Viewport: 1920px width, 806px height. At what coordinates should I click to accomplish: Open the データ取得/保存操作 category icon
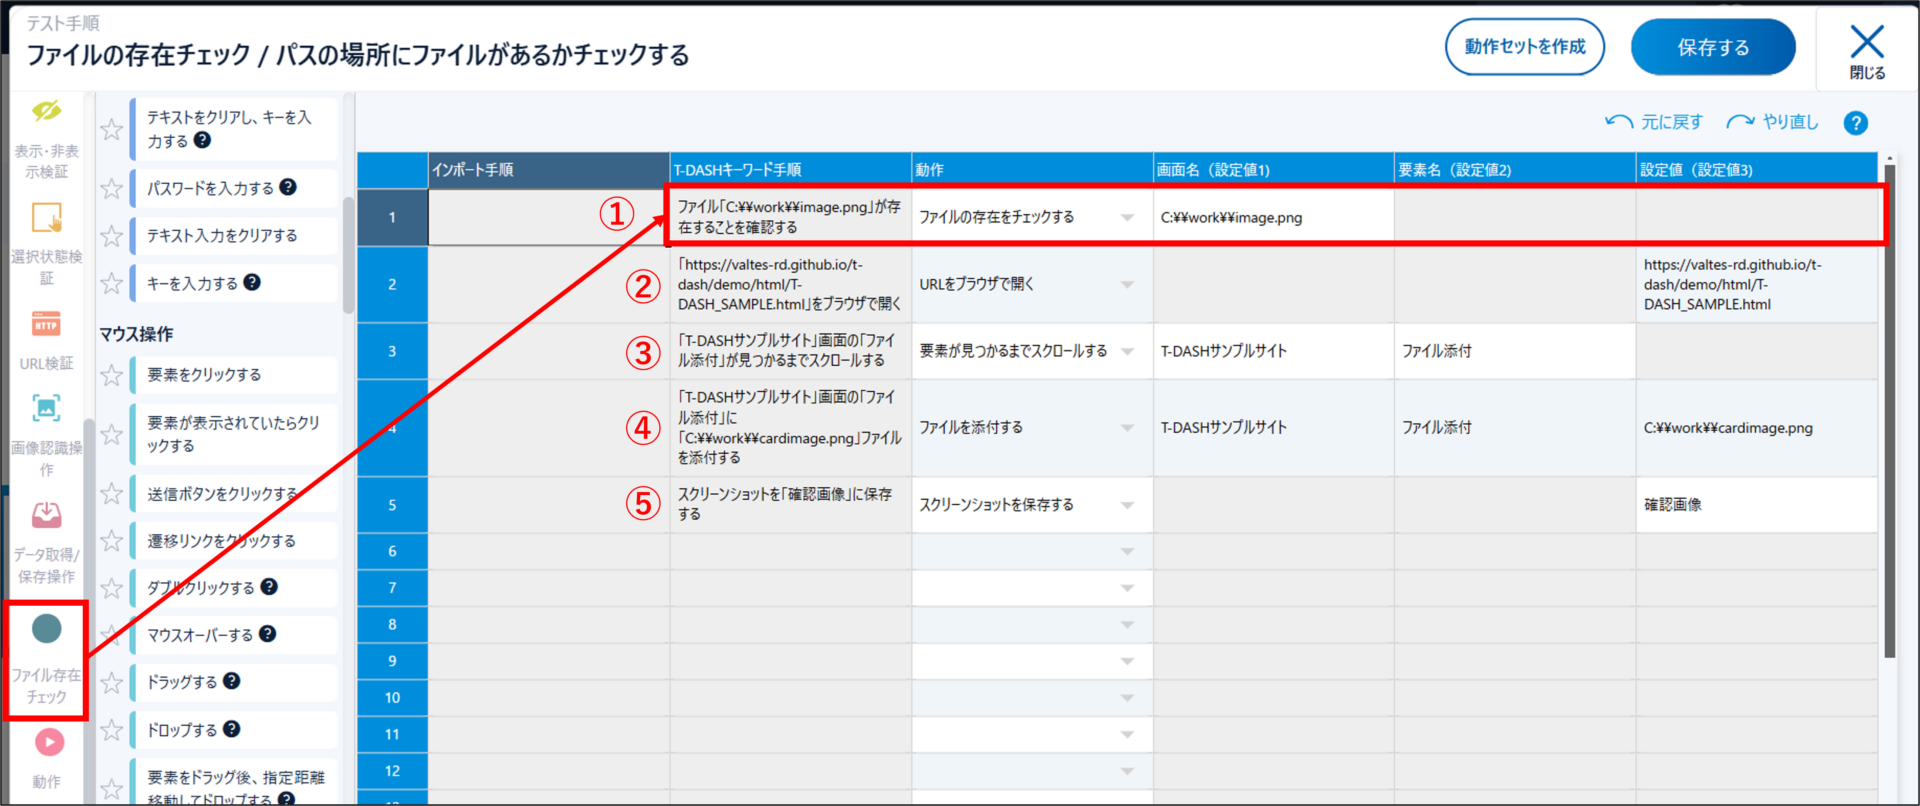46,516
